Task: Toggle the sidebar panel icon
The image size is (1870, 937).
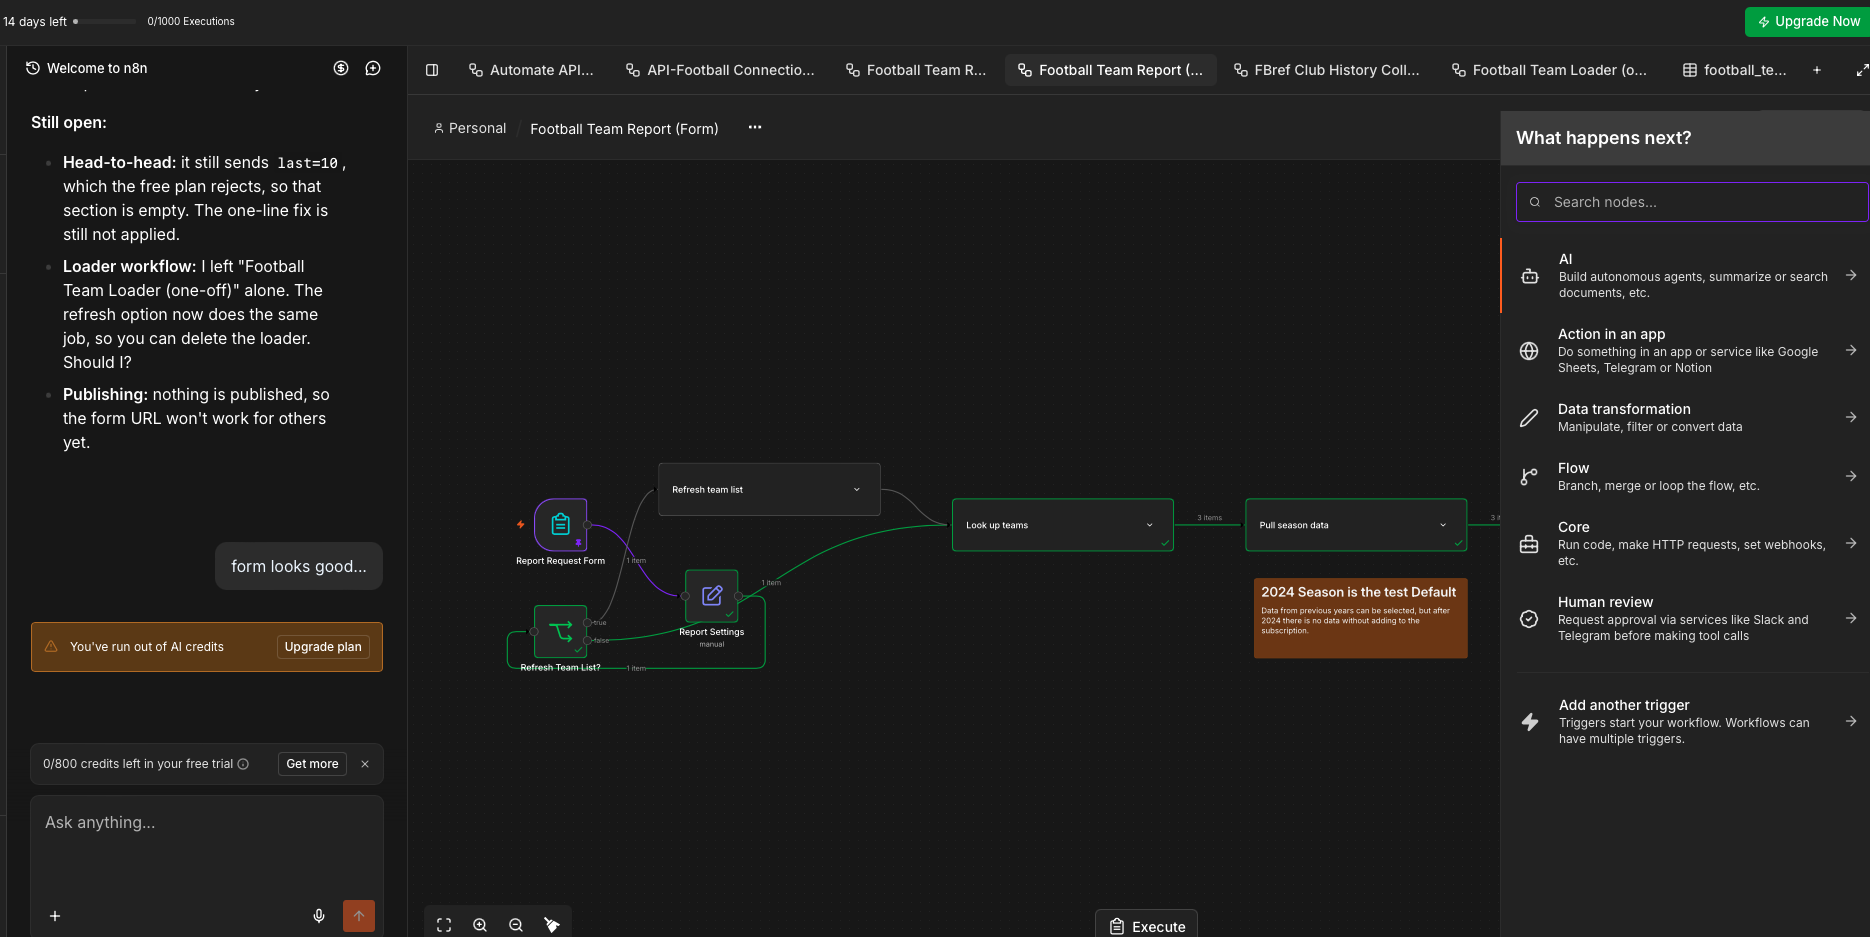Action: 432,70
